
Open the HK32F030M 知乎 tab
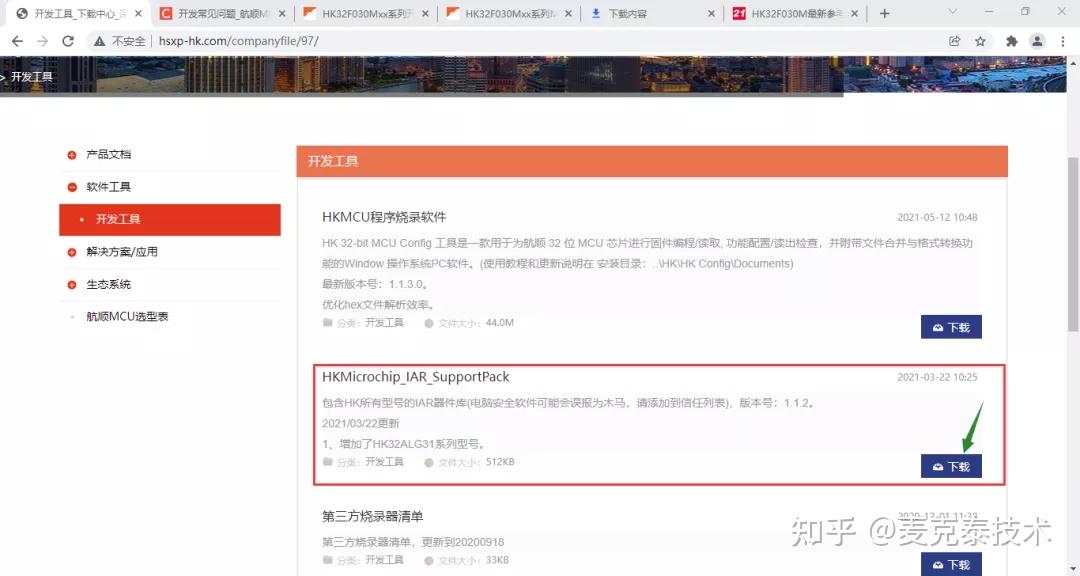(x=793, y=14)
